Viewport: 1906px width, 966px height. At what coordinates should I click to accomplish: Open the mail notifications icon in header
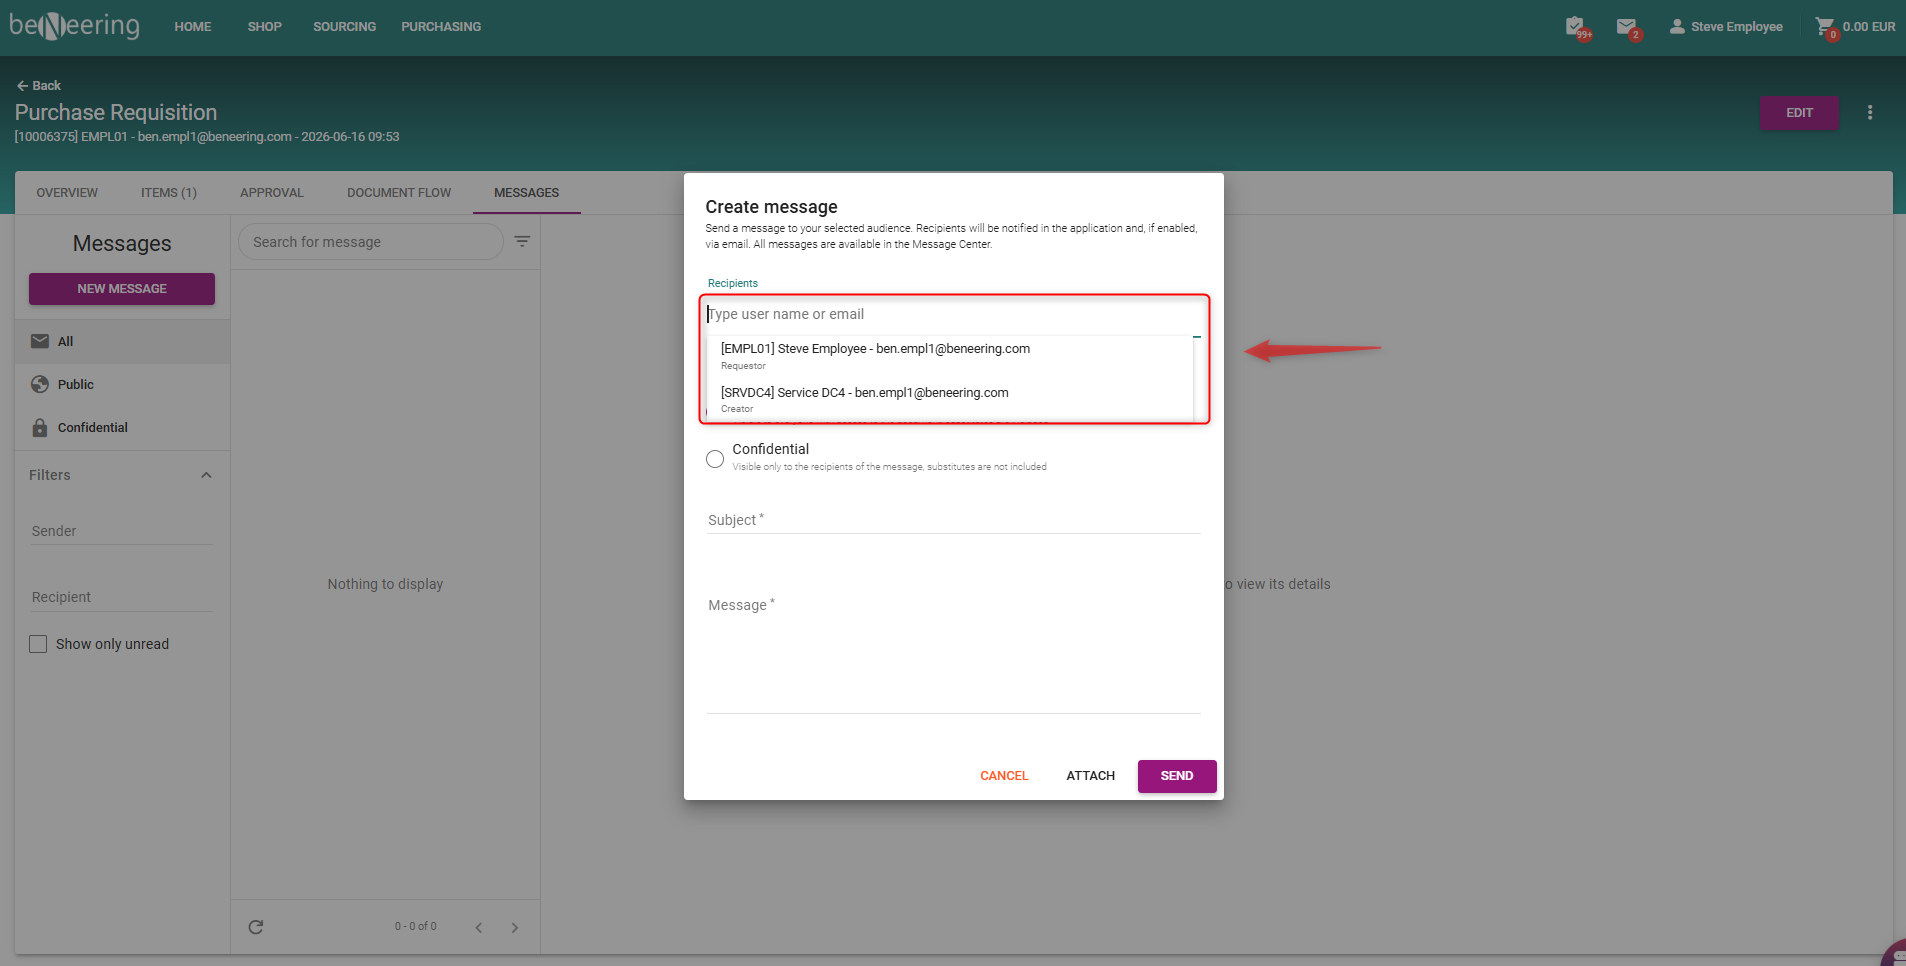(x=1627, y=27)
